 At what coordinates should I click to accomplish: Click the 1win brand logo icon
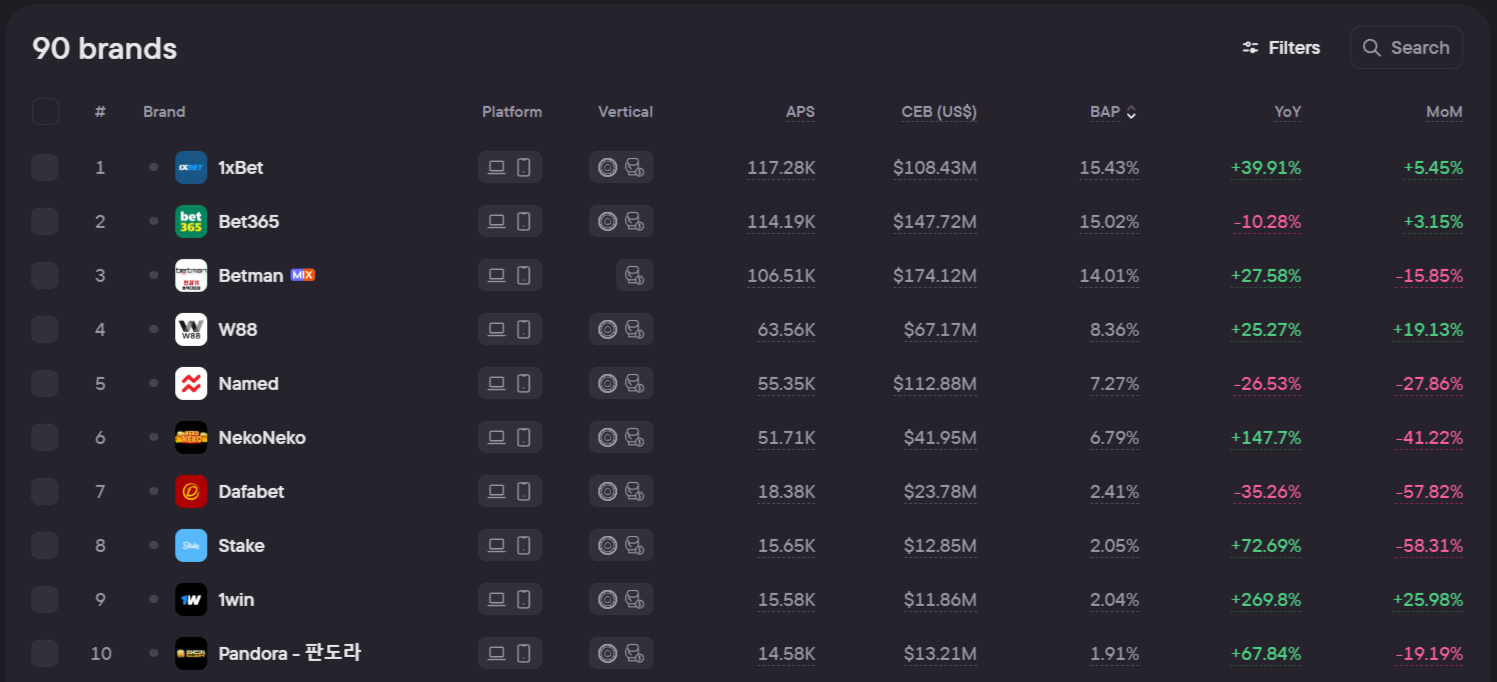point(191,600)
